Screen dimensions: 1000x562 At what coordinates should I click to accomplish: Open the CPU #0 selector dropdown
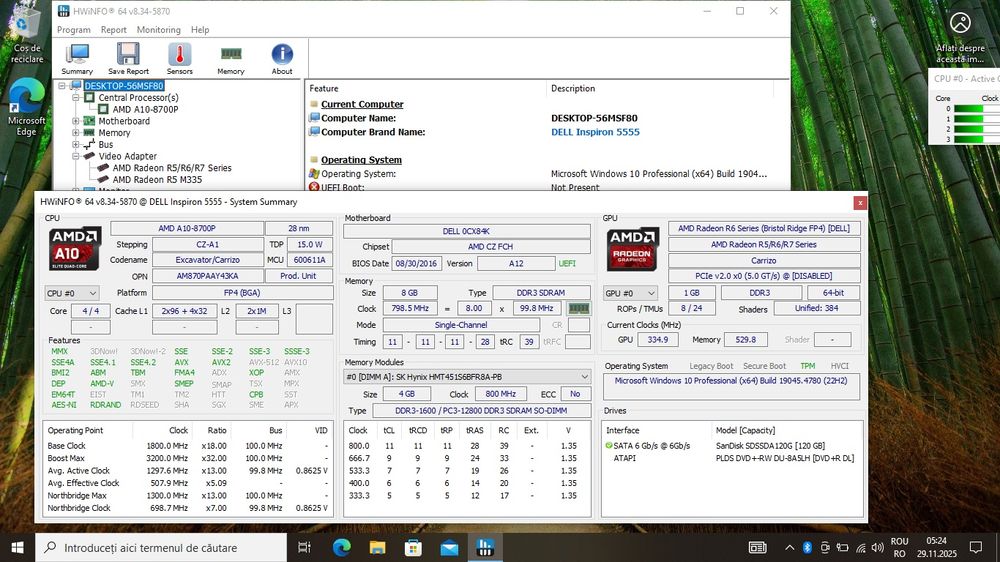coord(71,293)
